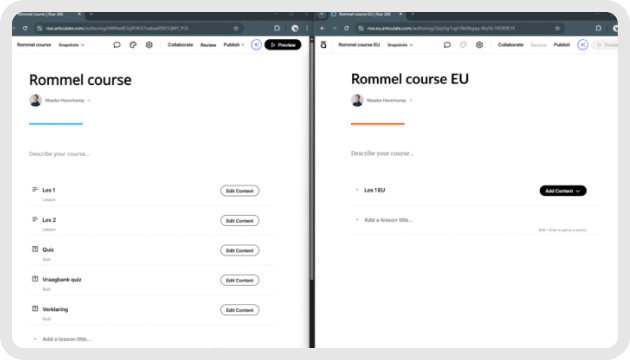This screenshot has width=630, height=360.
Task: Click the 'Rommel course EU' heading
Action: [410, 79]
